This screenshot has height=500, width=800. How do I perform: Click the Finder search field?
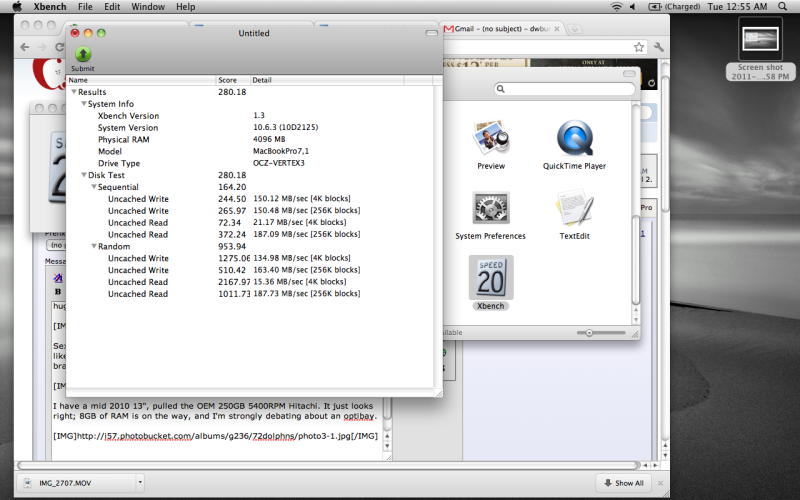565,89
